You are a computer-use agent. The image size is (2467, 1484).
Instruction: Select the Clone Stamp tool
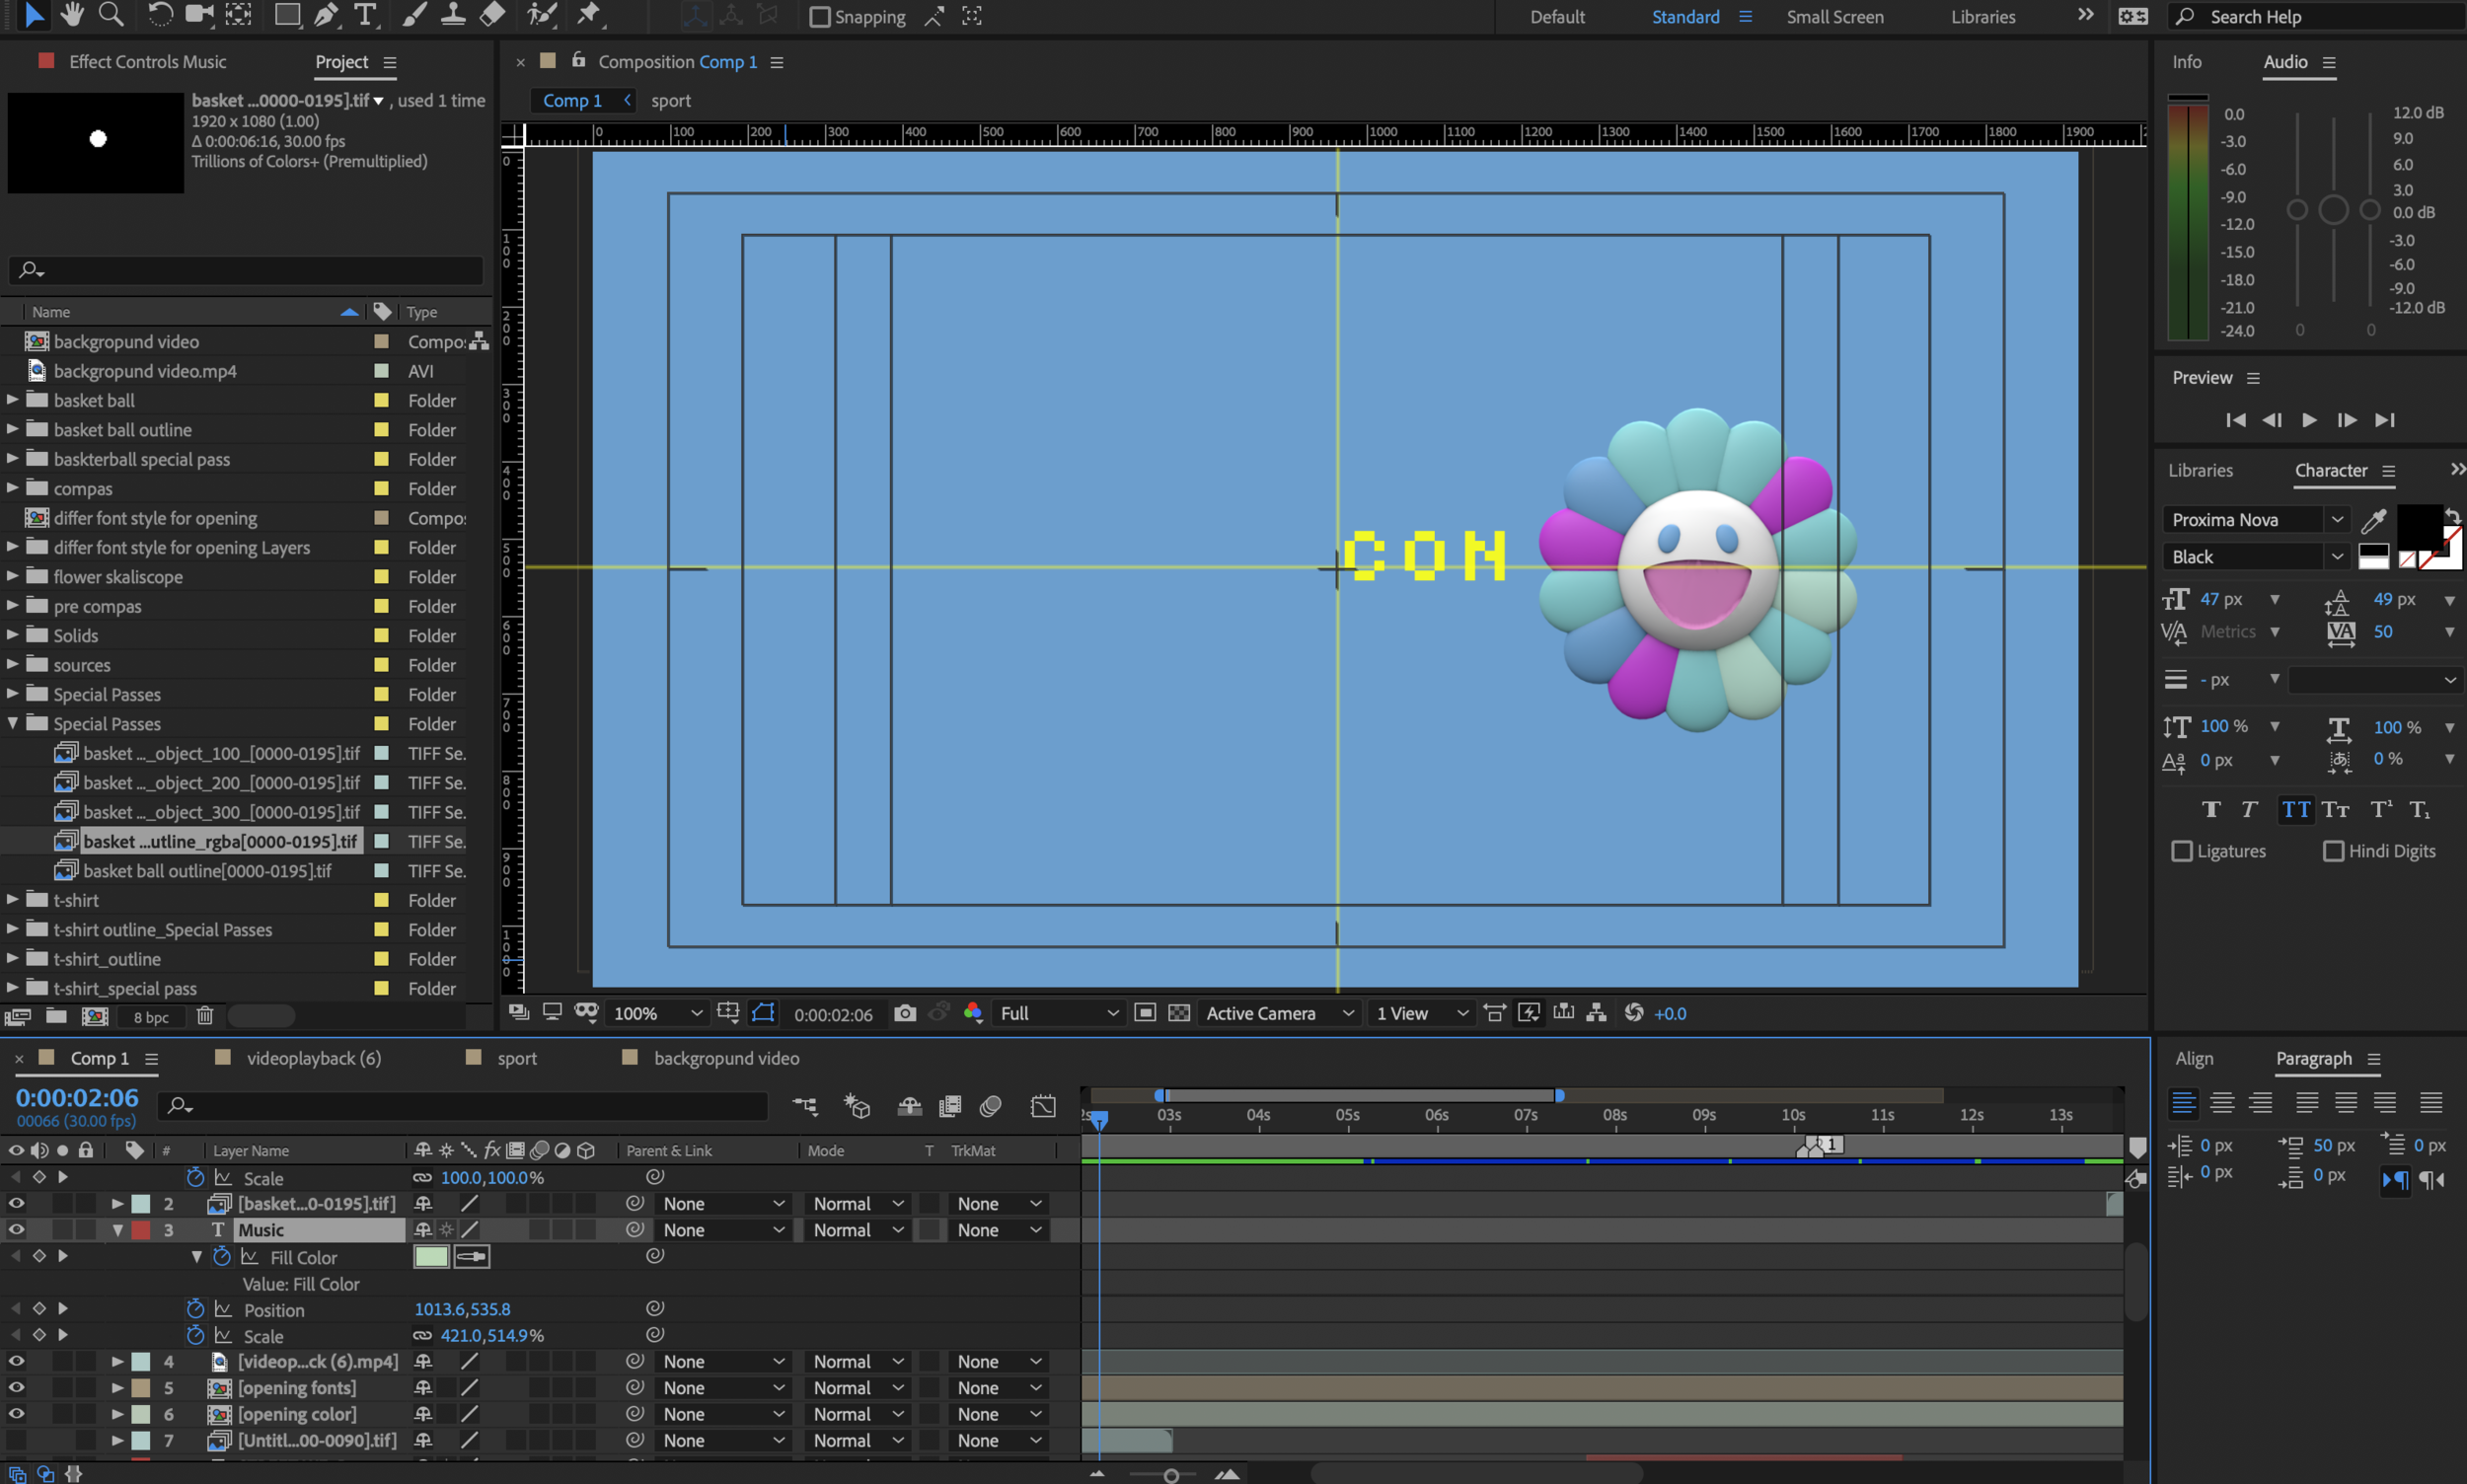[x=453, y=15]
